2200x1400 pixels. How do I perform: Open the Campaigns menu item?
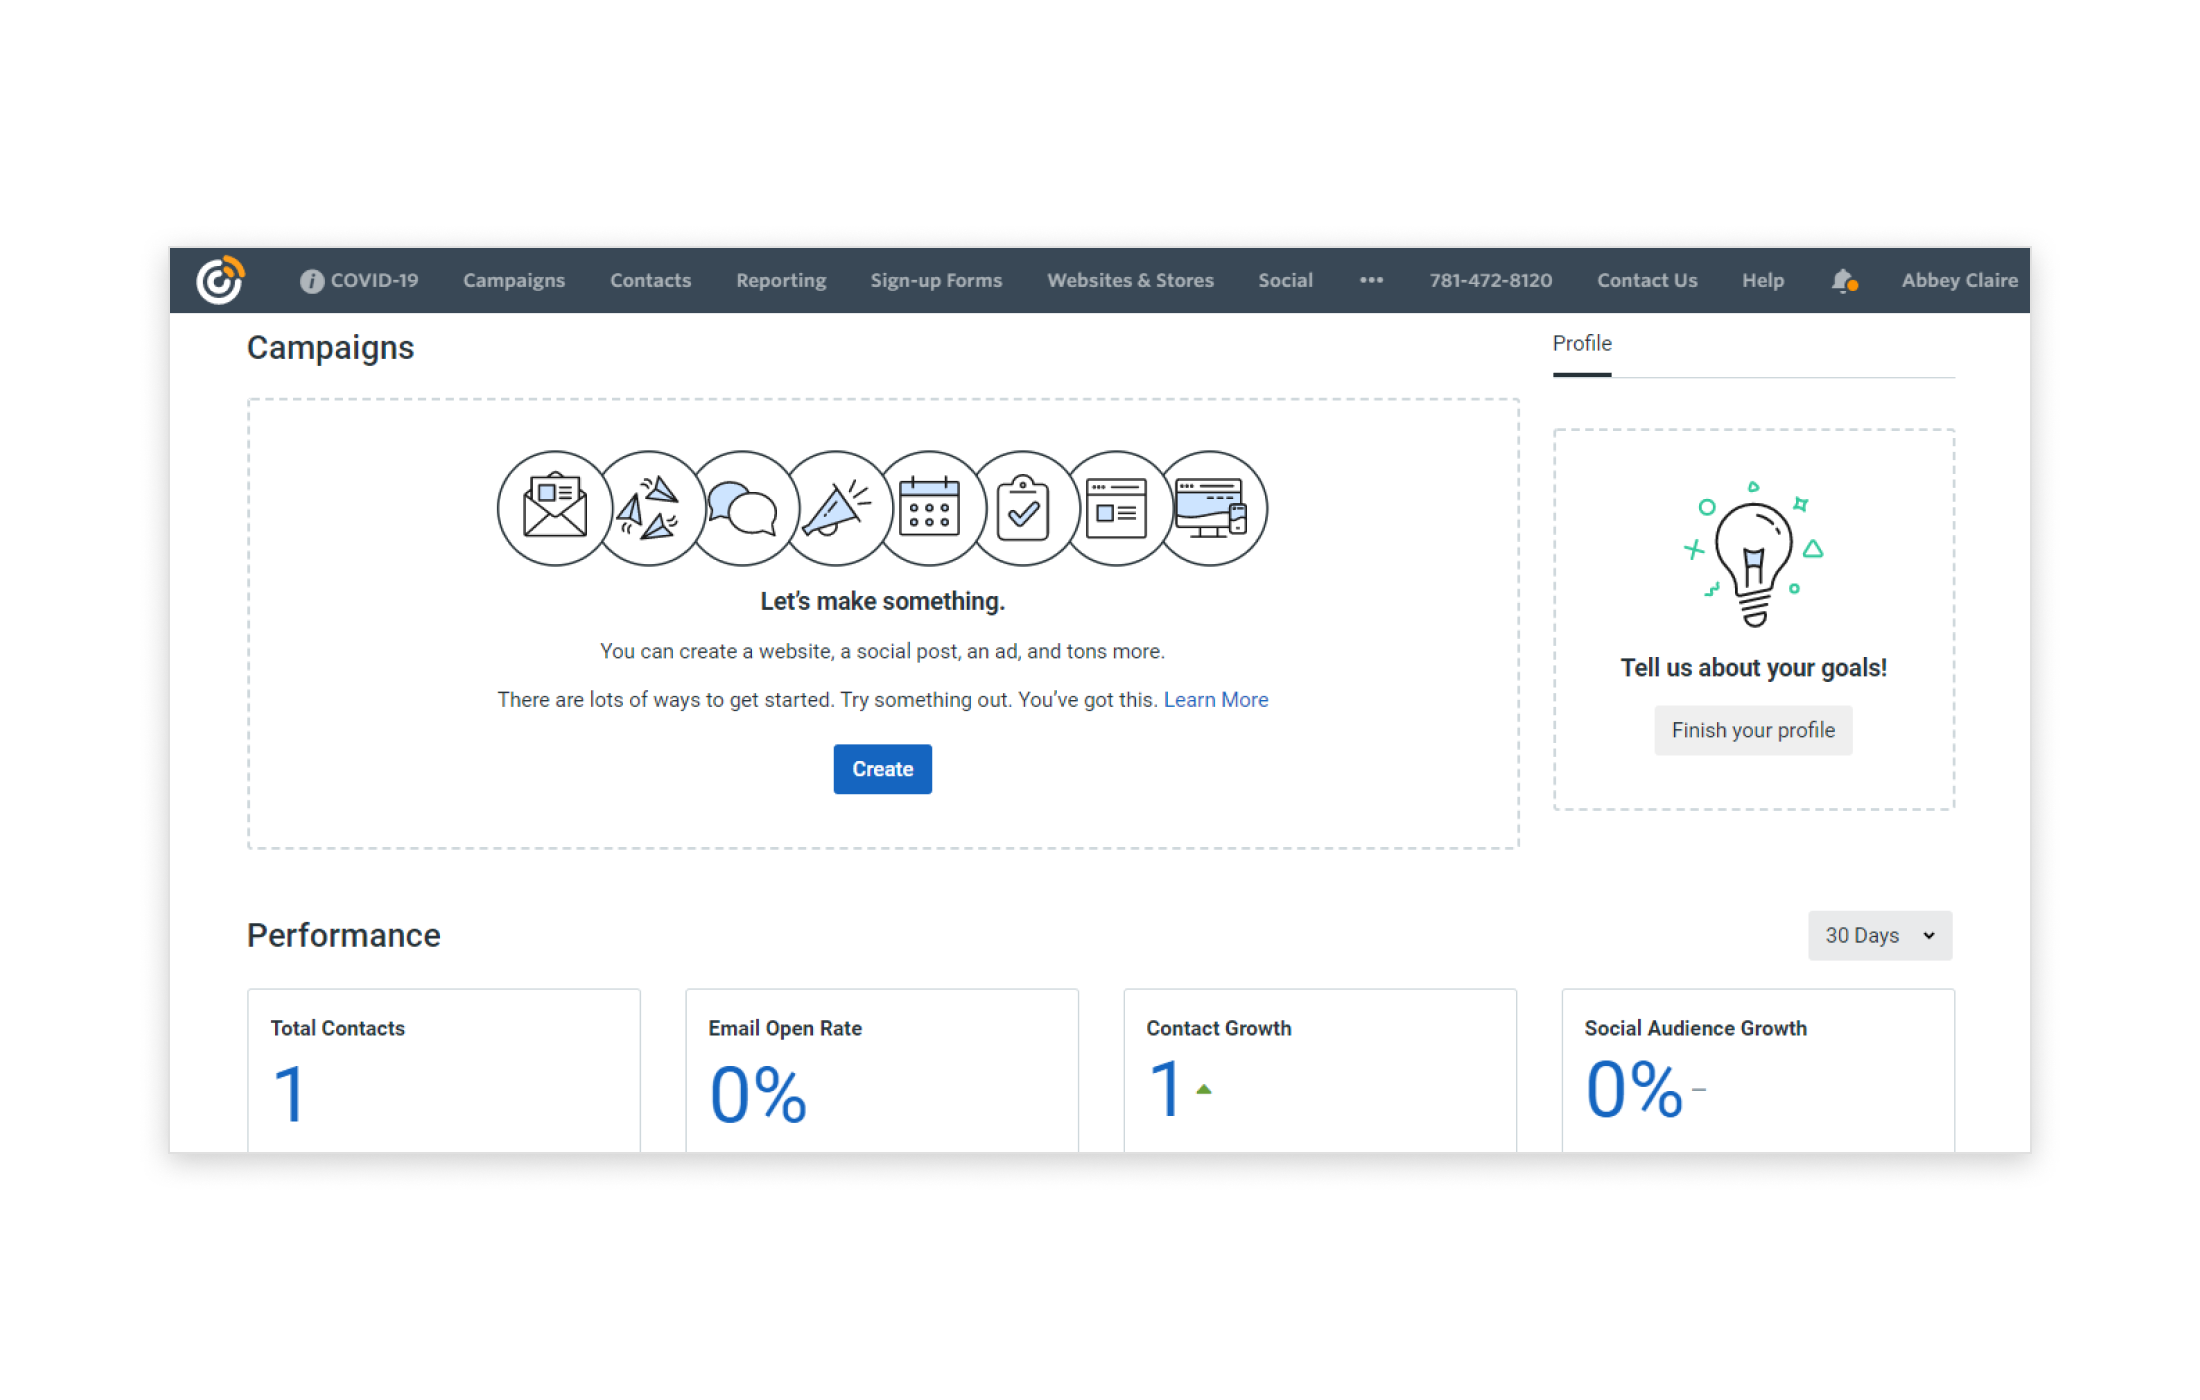(514, 281)
